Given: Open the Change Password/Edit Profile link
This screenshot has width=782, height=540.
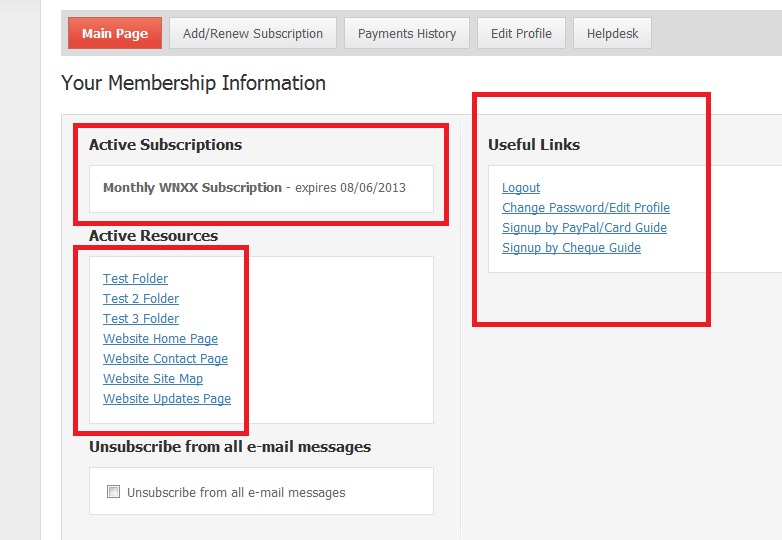Looking at the screenshot, I should (586, 208).
